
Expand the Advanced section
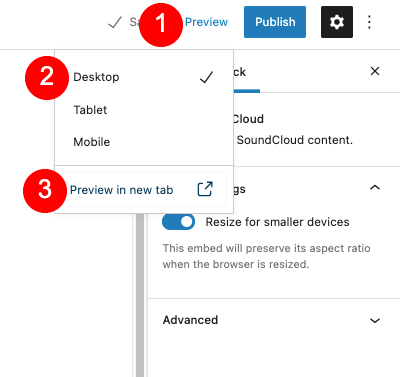273,320
